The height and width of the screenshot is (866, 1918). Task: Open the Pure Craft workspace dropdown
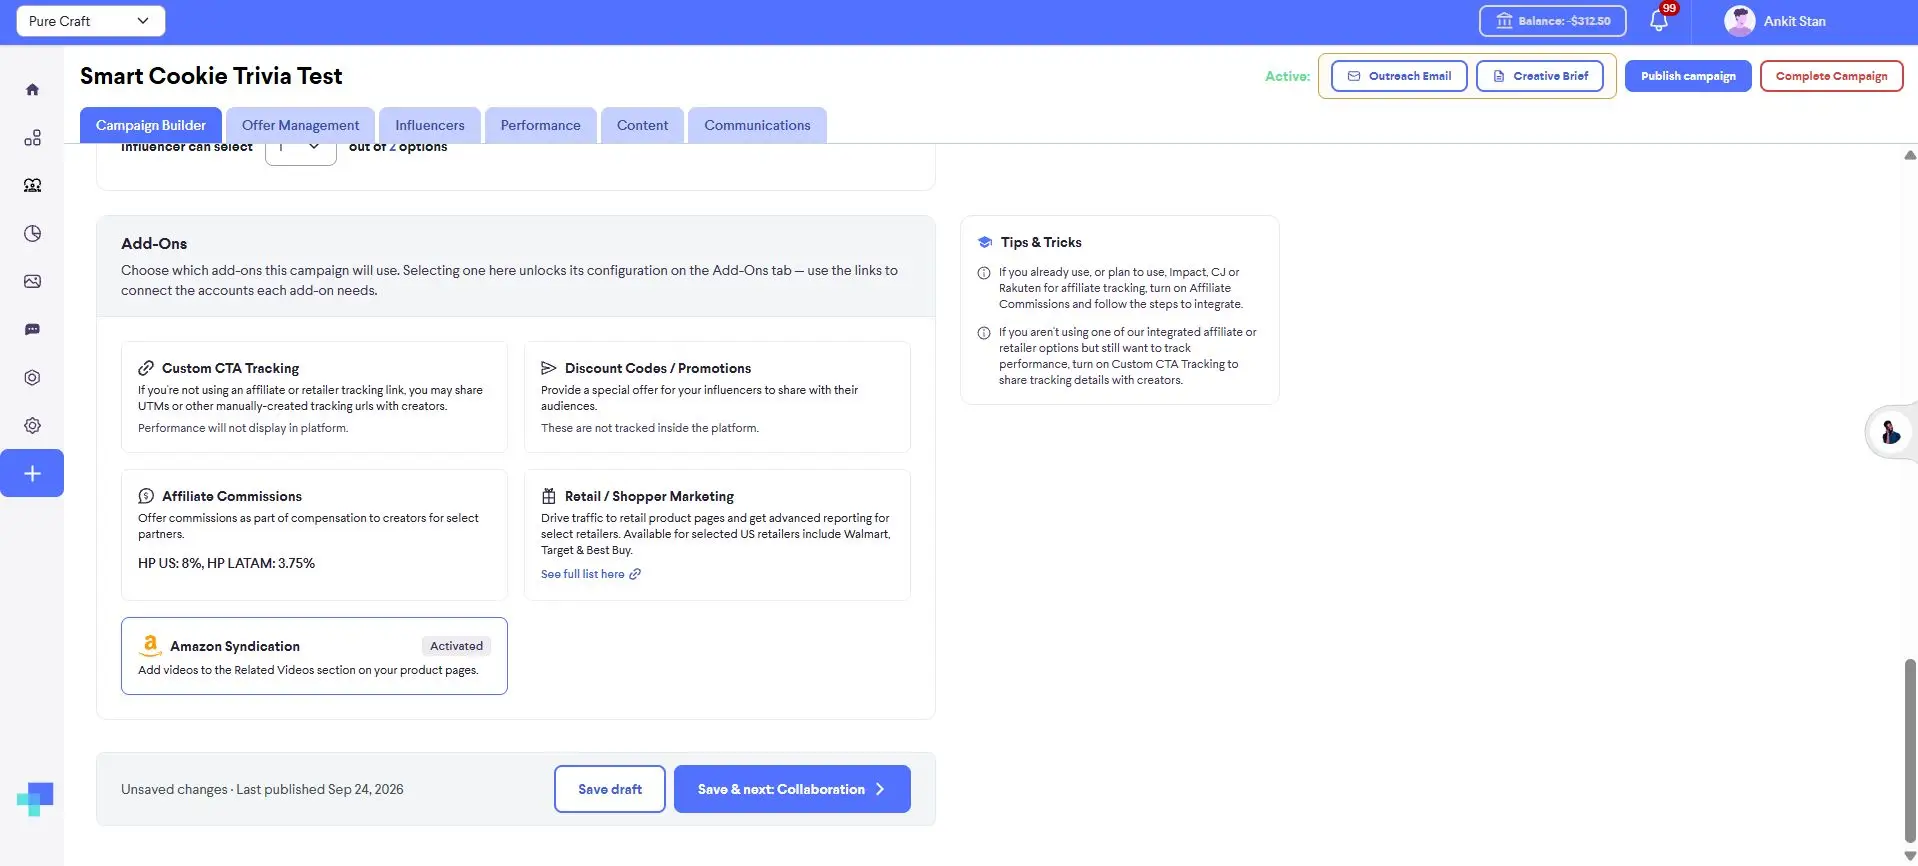(91, 21)
